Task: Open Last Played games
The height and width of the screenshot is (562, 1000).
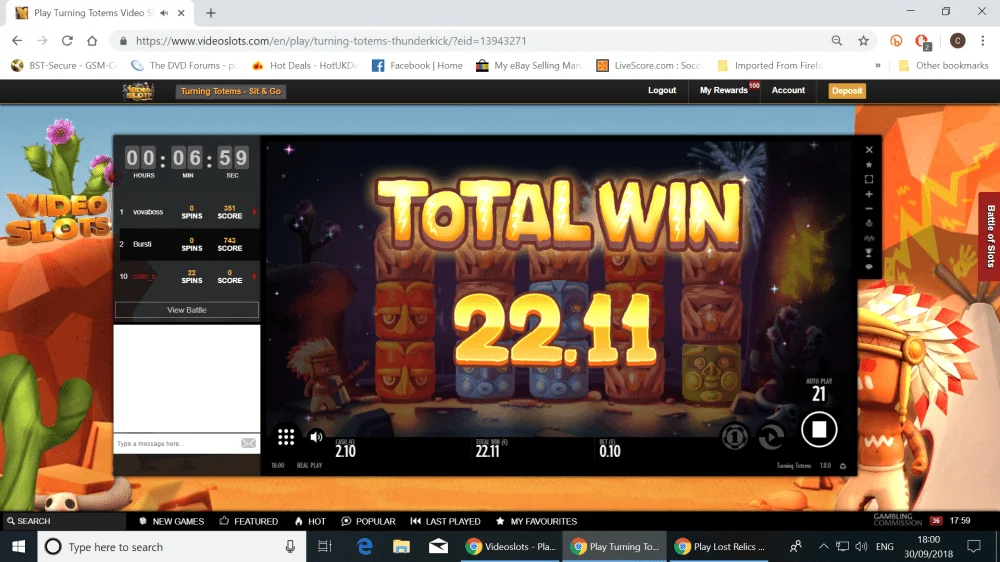Action: (445, 521)
